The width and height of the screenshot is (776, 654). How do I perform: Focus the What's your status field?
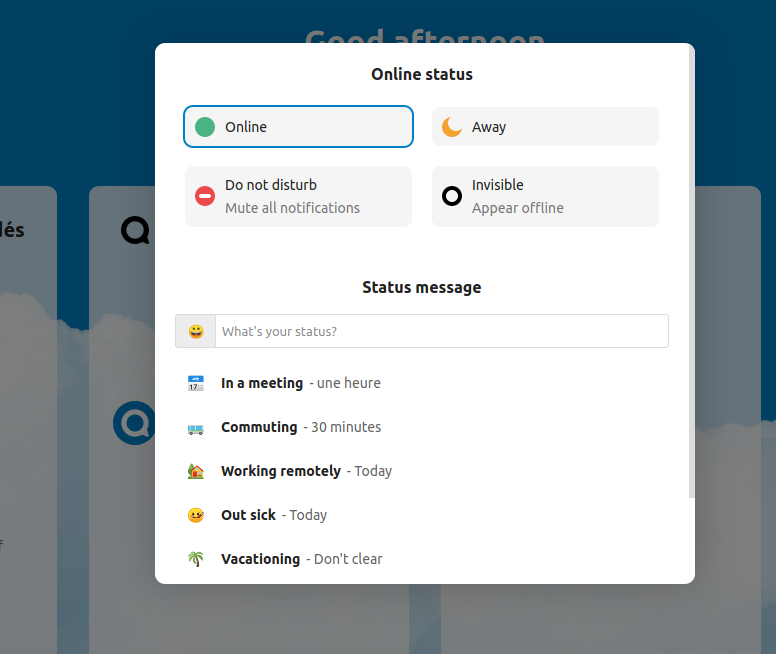[x=440, y=331]
